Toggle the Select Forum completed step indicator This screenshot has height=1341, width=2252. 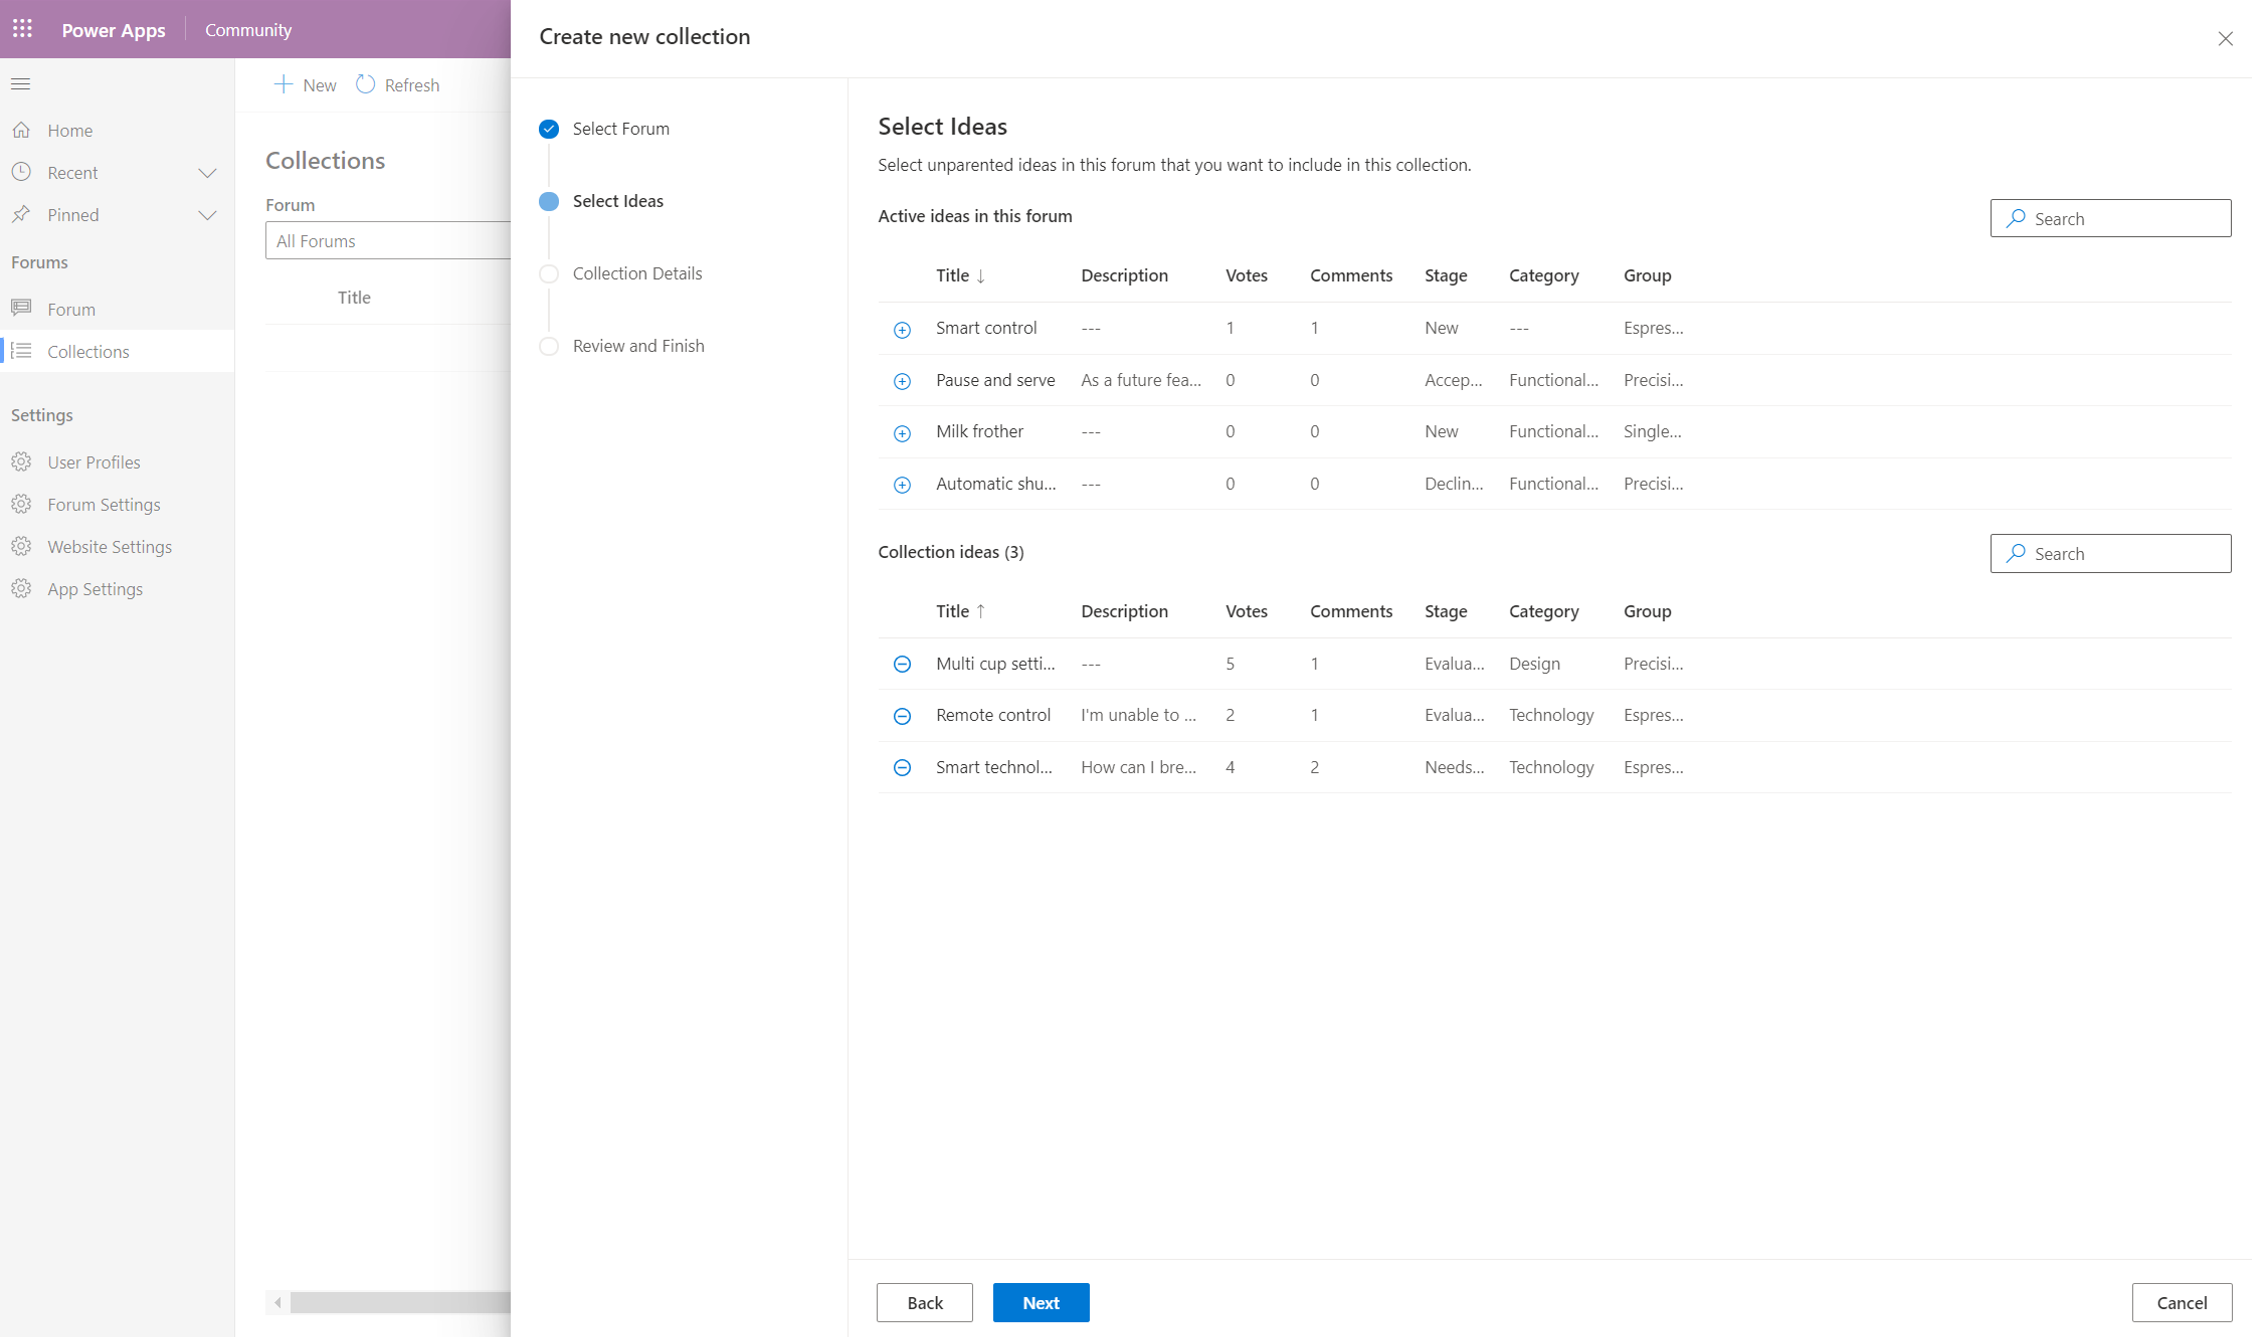pos(551,128)
